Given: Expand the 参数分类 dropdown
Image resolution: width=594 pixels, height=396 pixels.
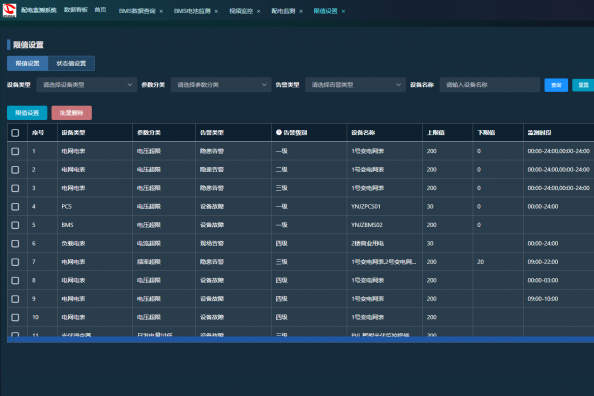Looking at the screenshot, I should pyautogui.click(x=221, y=85).
